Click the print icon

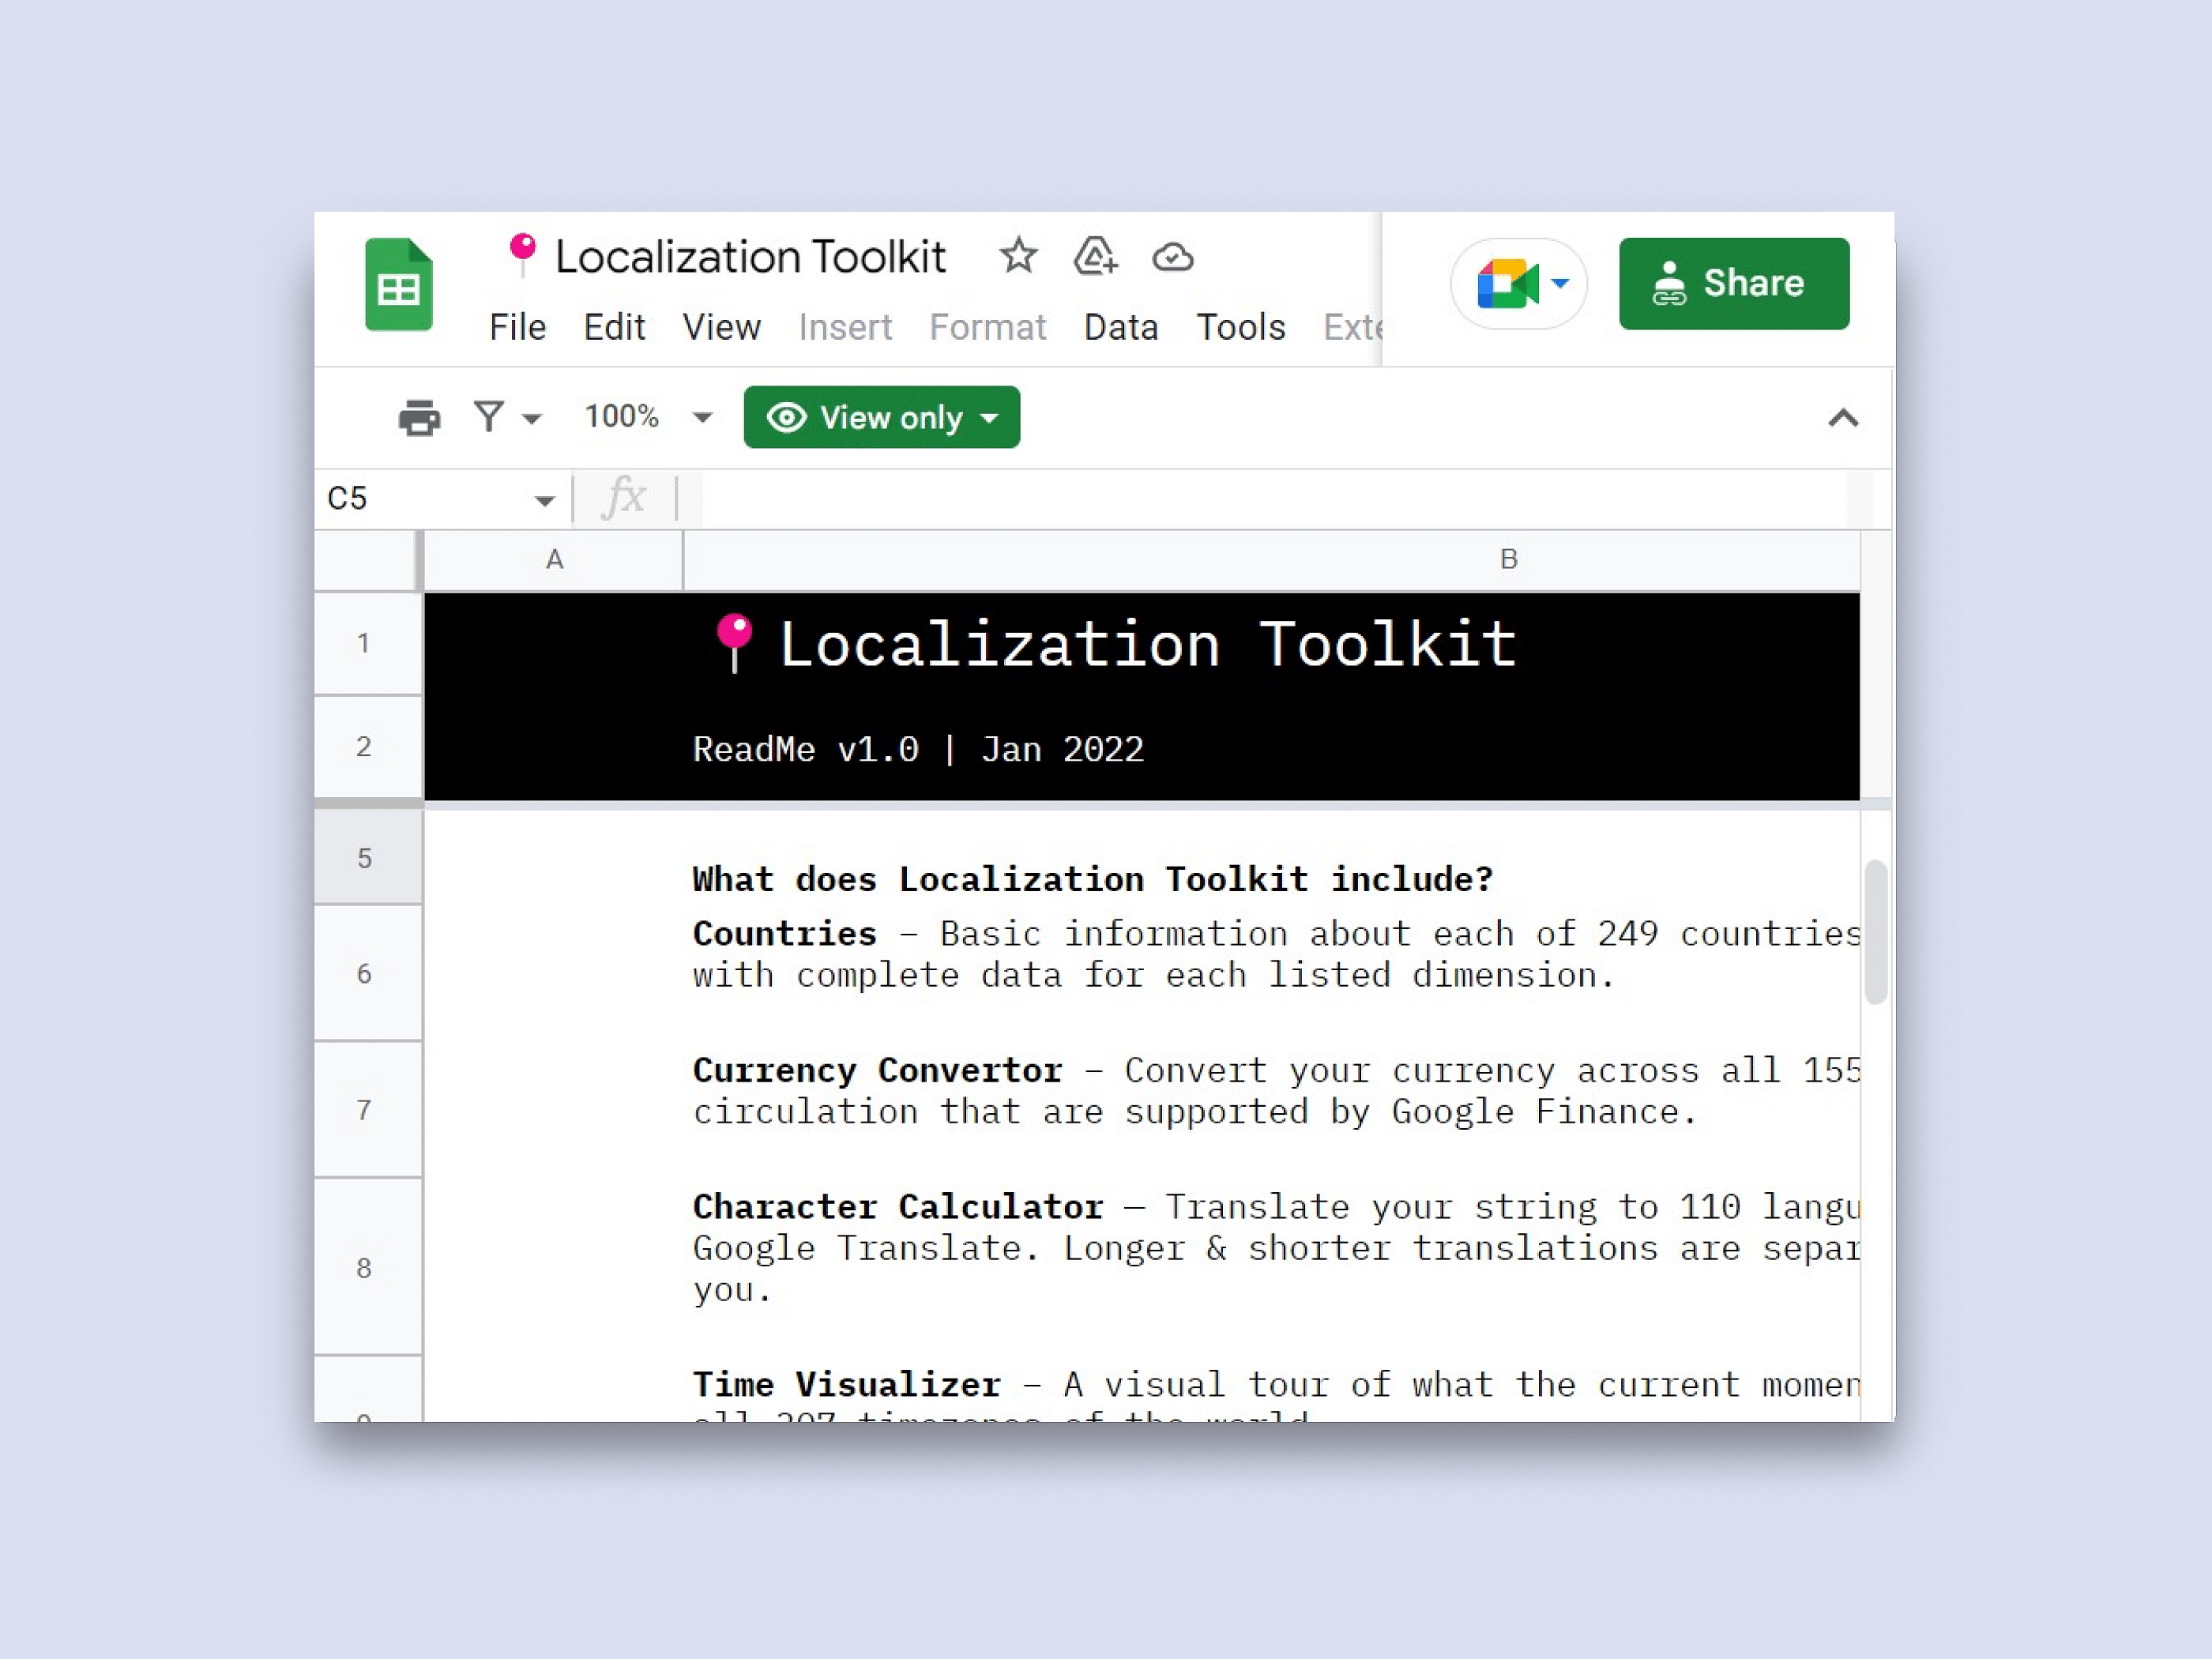point(419,417)
